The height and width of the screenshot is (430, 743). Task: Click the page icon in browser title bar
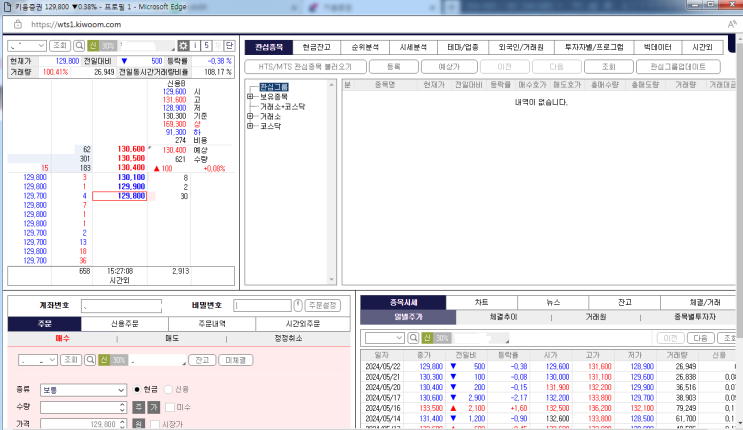pos(7,7)
